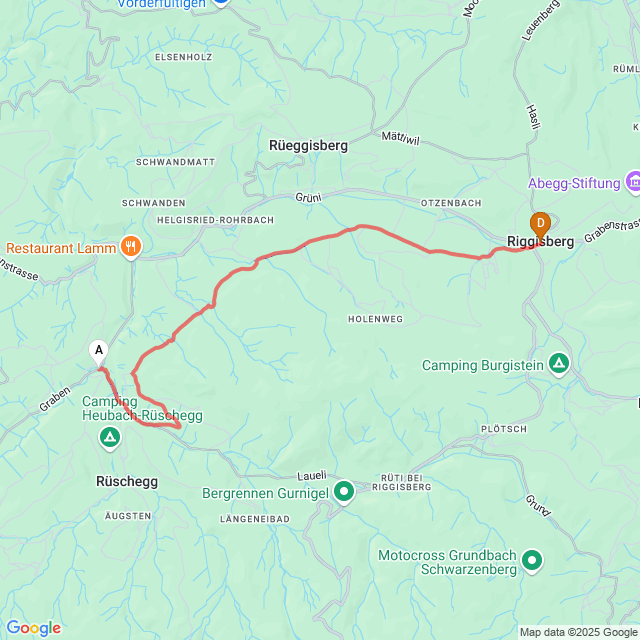Select the Motocross Grundbach Schwarzenberg text label
Viewport: 640px width, 640px height.
tap(448, 562)
